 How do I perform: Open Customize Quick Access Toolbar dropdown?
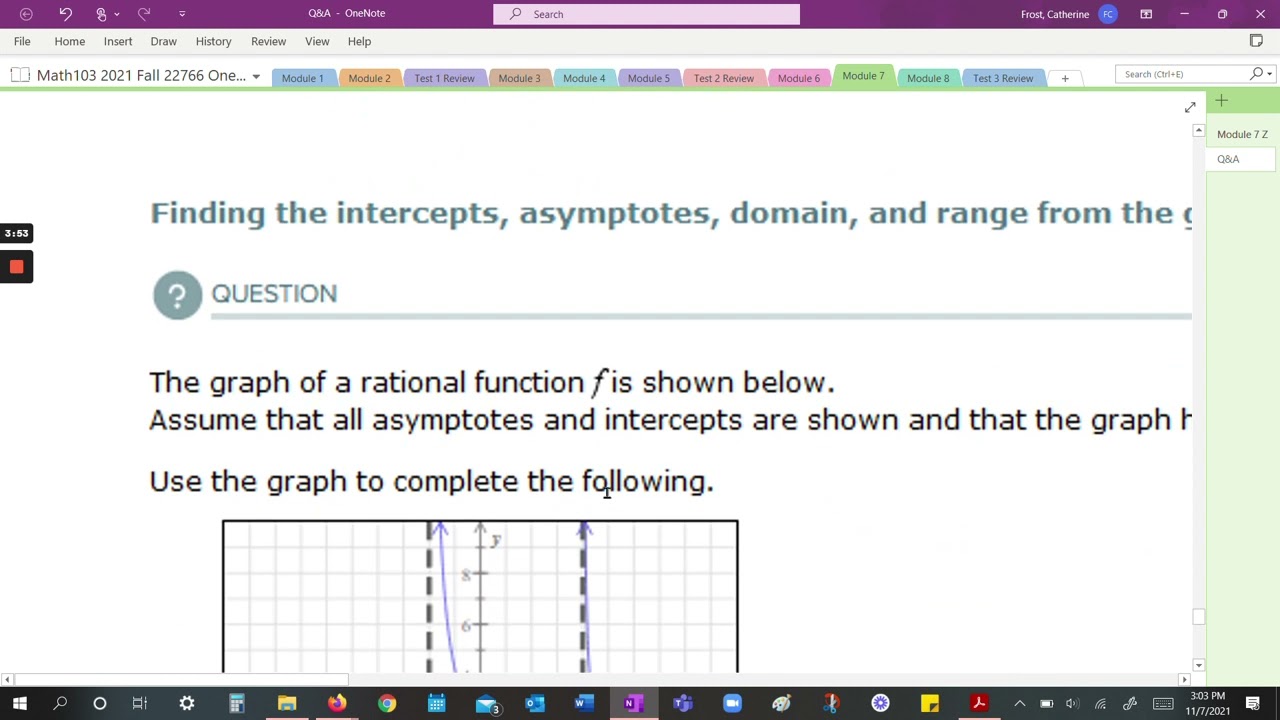tap(182, 14)
